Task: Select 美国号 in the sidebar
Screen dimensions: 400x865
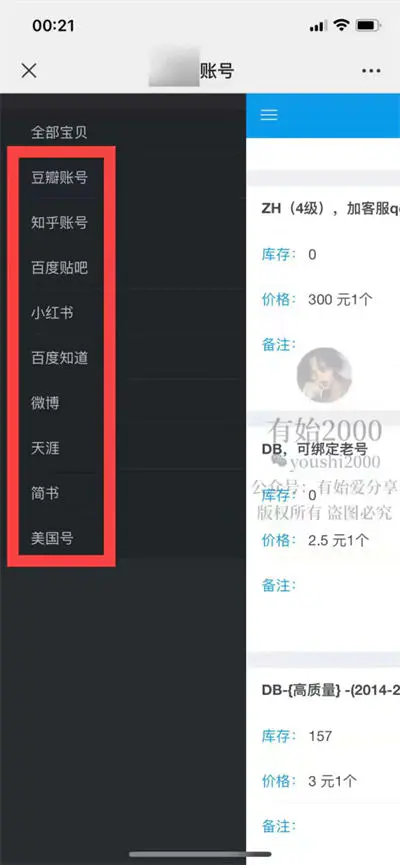Action: (52, 538)
